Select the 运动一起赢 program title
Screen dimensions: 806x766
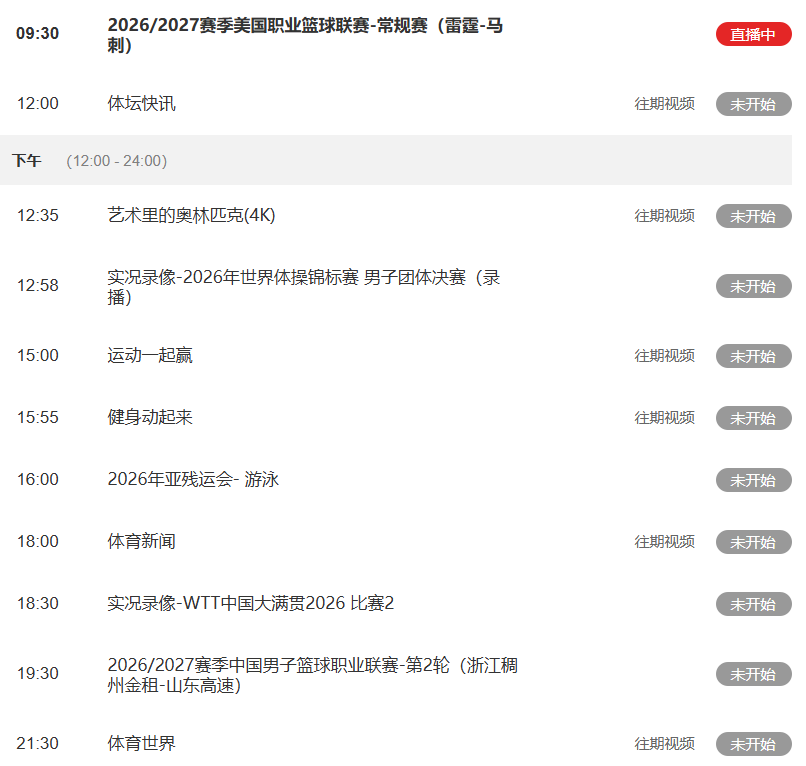[150, 355]
